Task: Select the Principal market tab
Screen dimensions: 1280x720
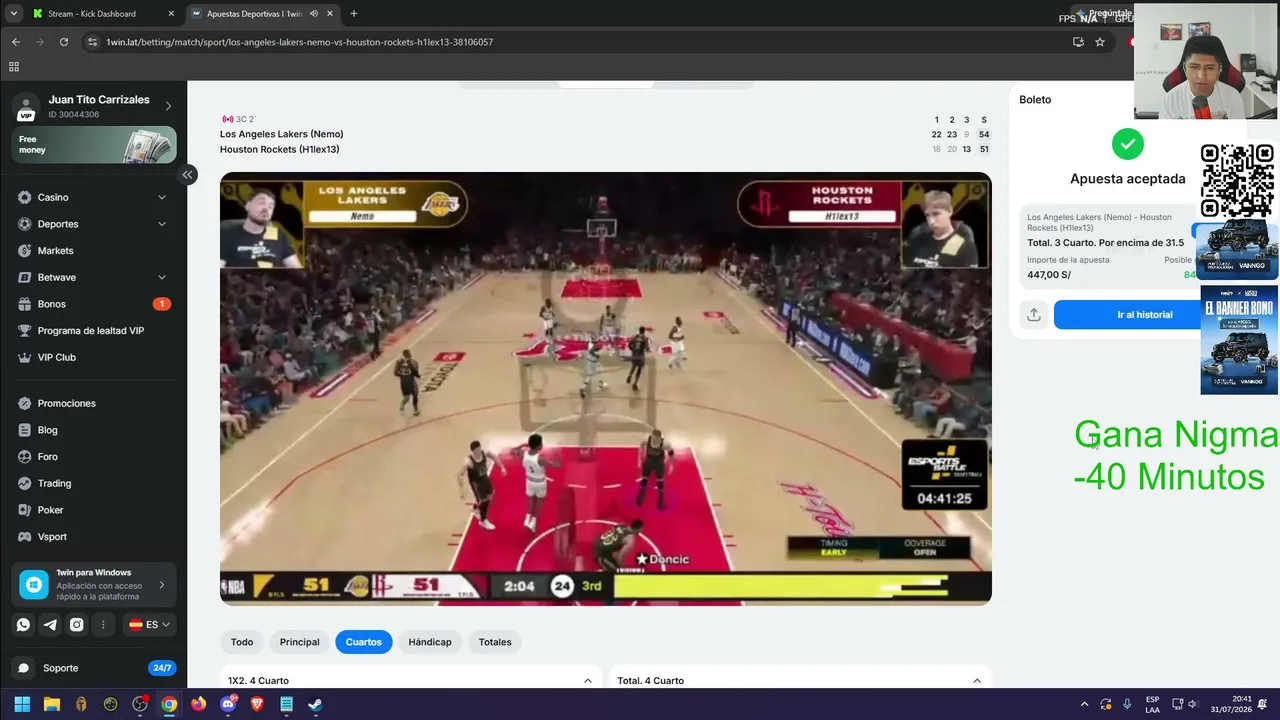Action: pyautogui.click(x=300, y=642)
